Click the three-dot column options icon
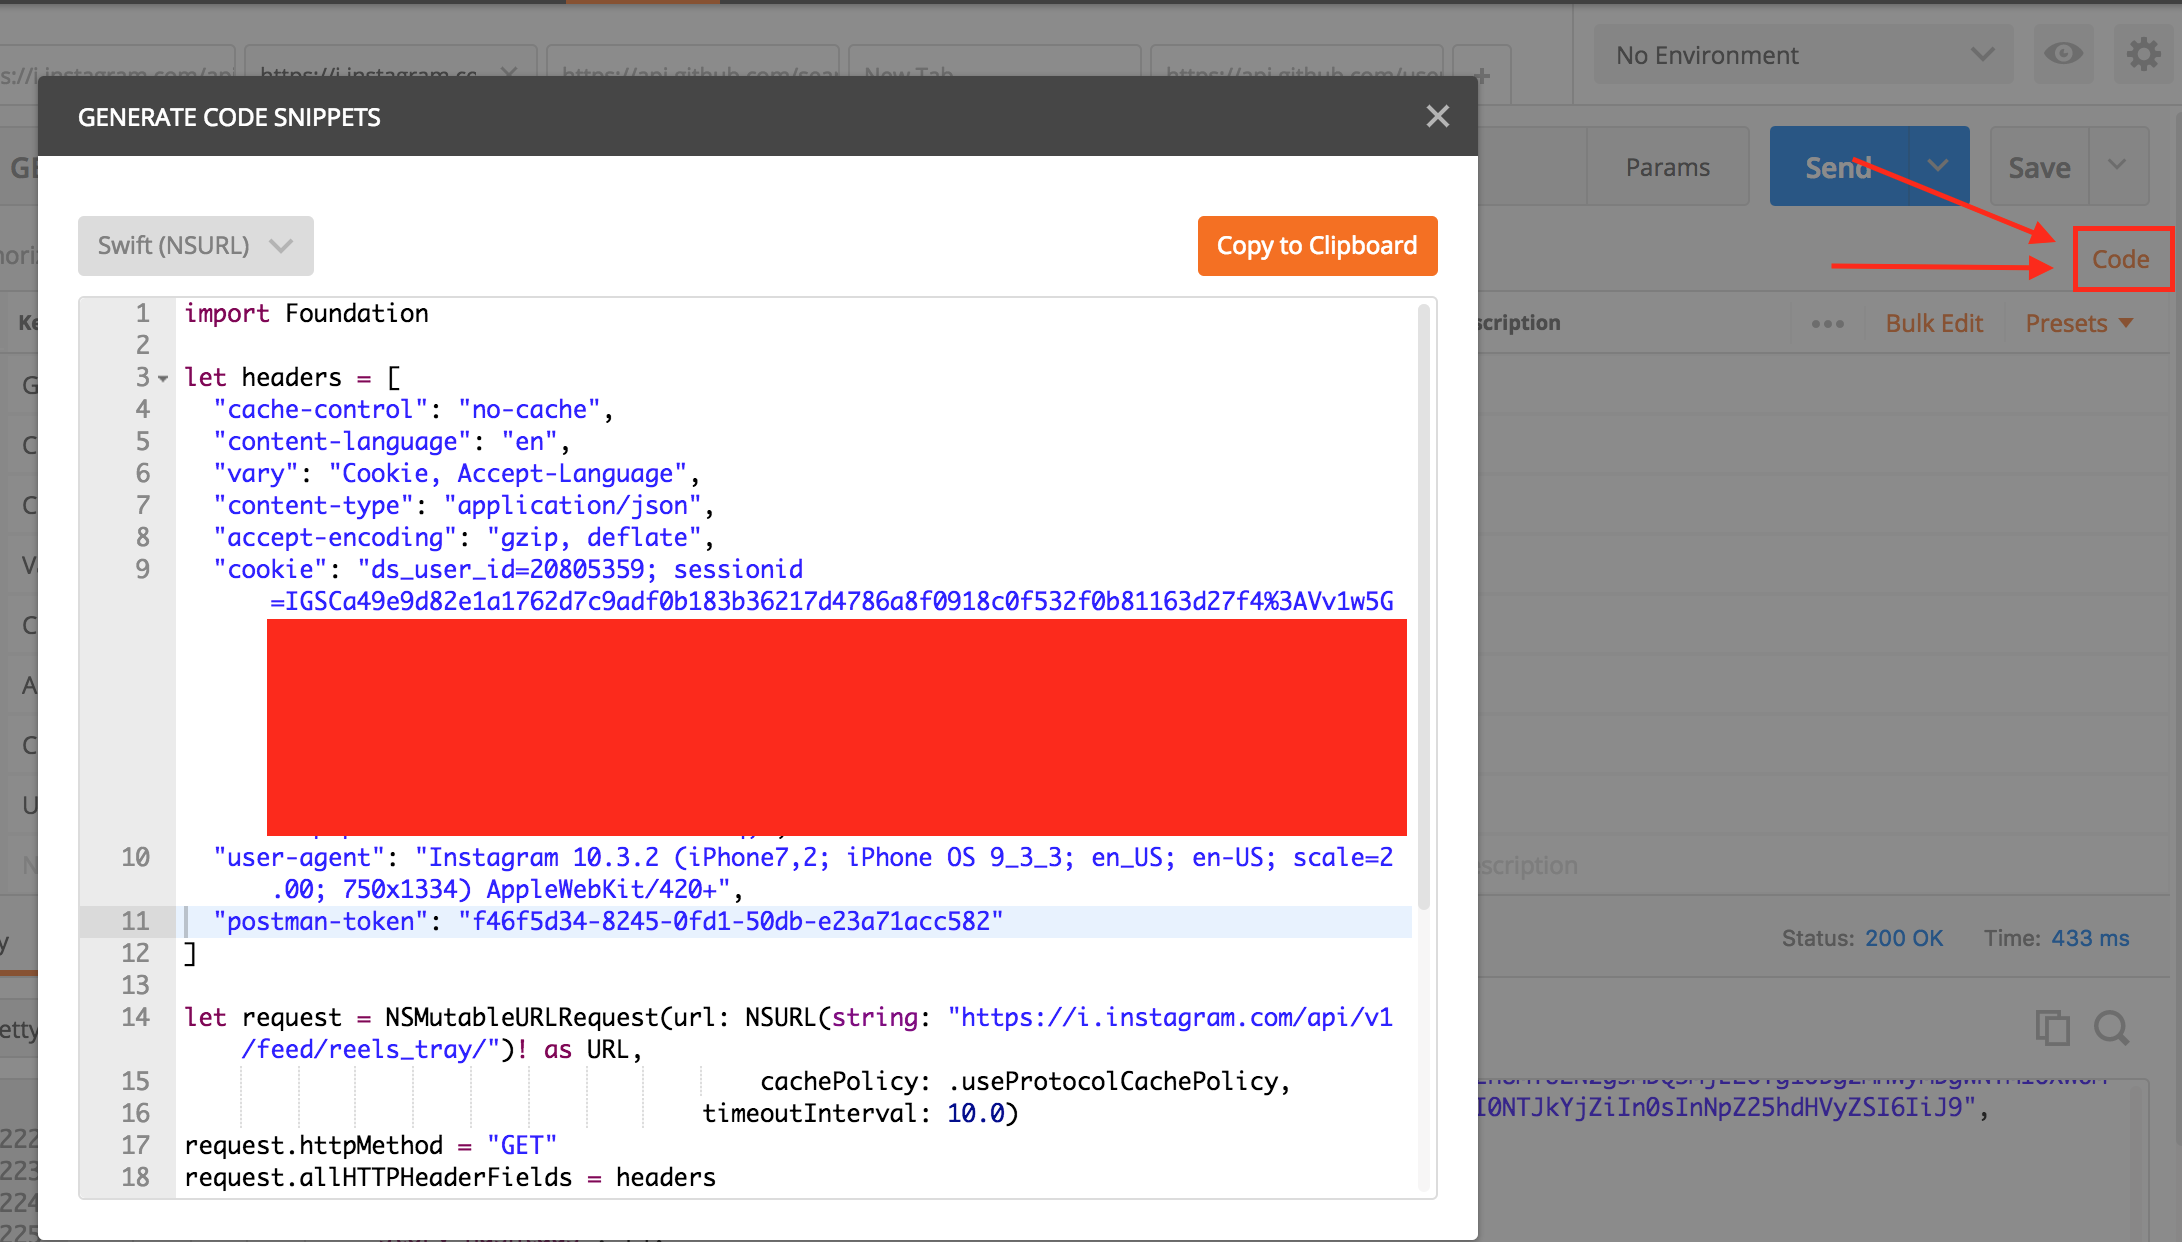This screenshot has height=1242, width=2182. point(1827,324)
